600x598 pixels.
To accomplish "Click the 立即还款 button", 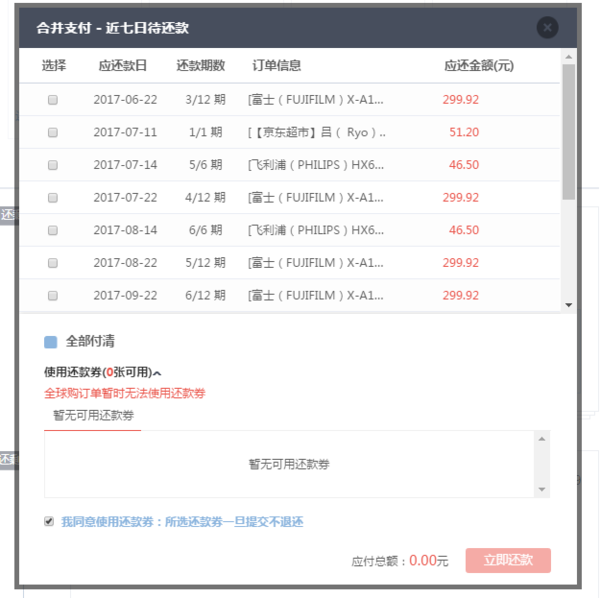I will tap(508, 560).
